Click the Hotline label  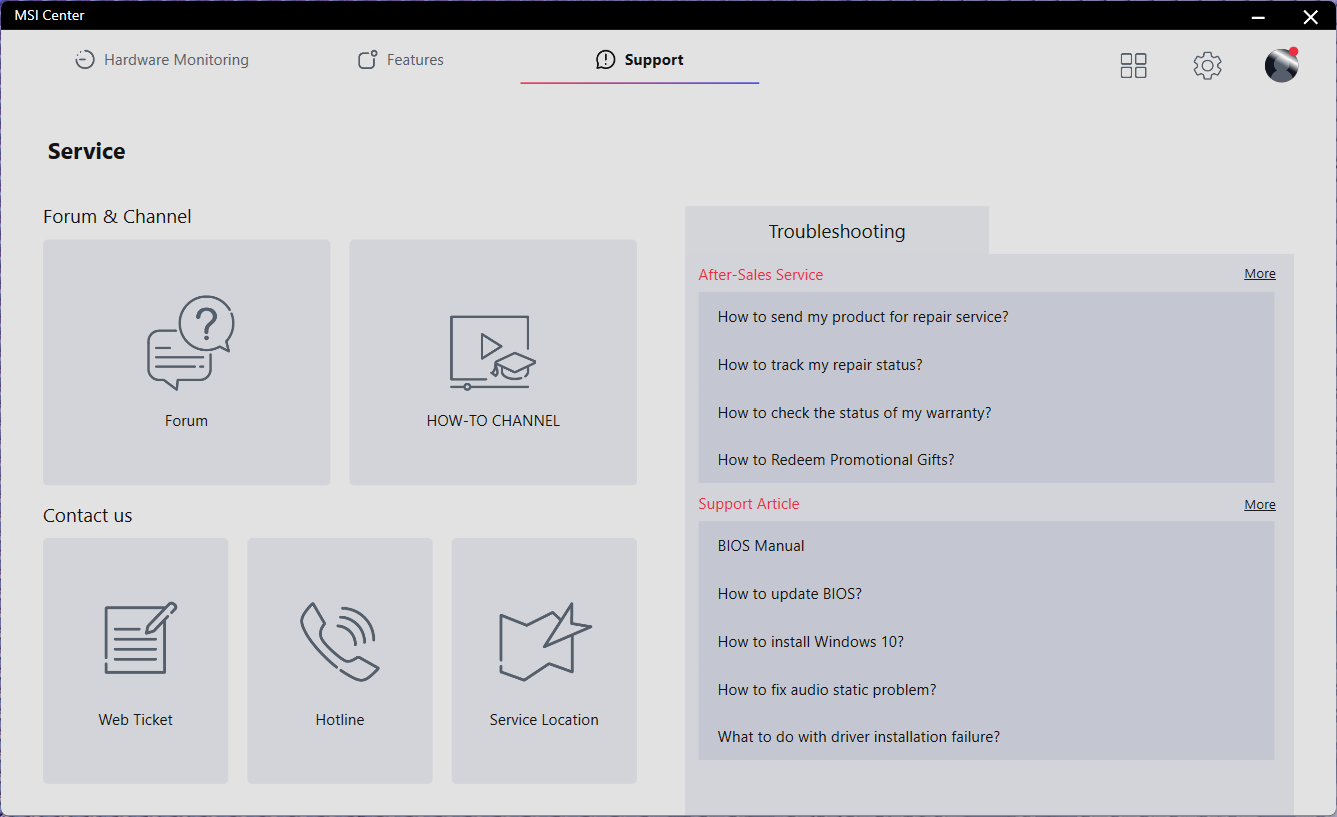(340, 720)
